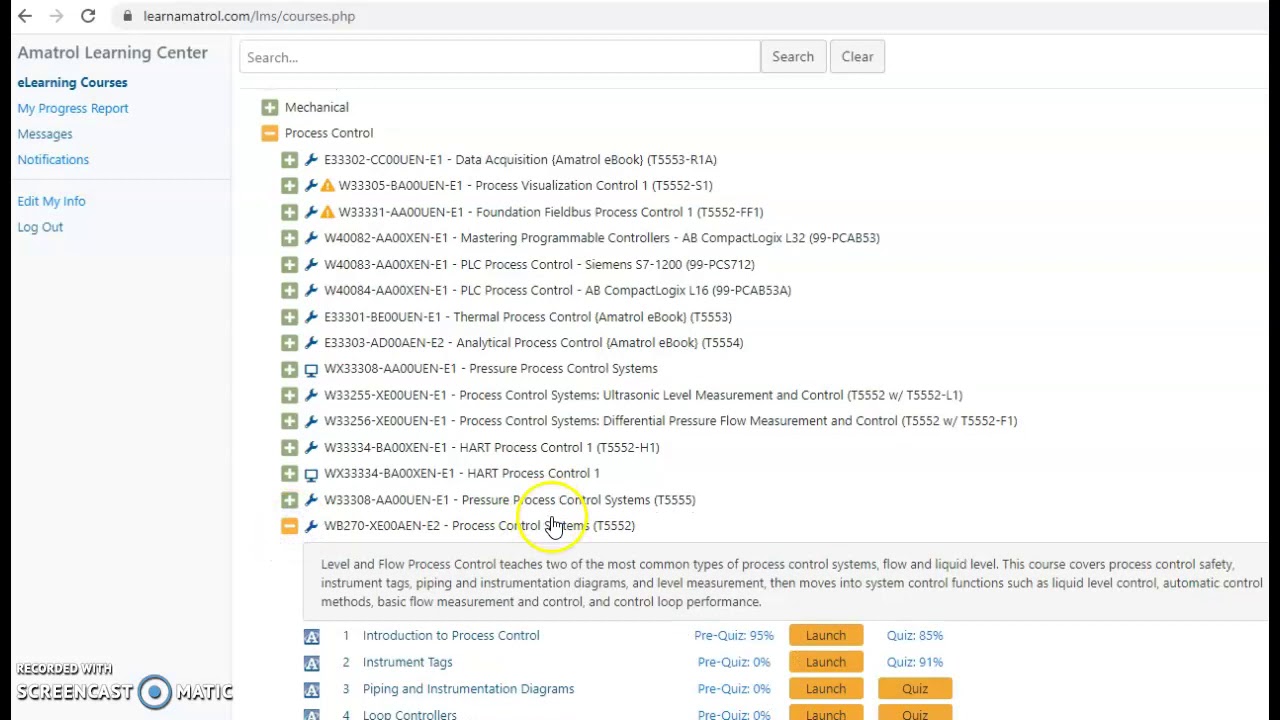Launch the Instrument Tags lesson
1280x720 pixels.
tap(826, 662)
